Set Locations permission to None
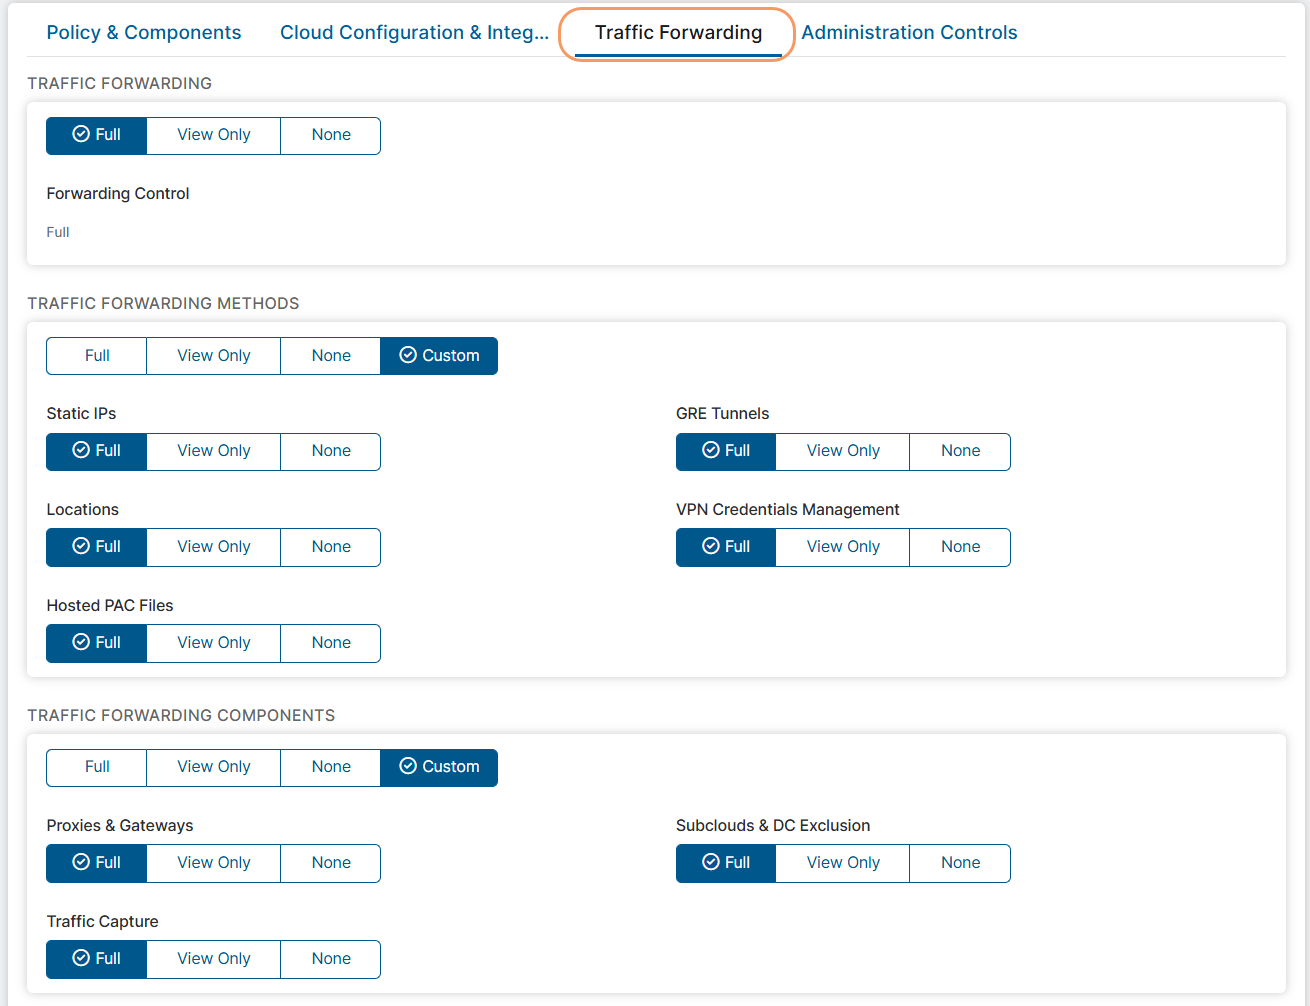The width and height of the screenshot is (1310, 1006). coord(330,547)
